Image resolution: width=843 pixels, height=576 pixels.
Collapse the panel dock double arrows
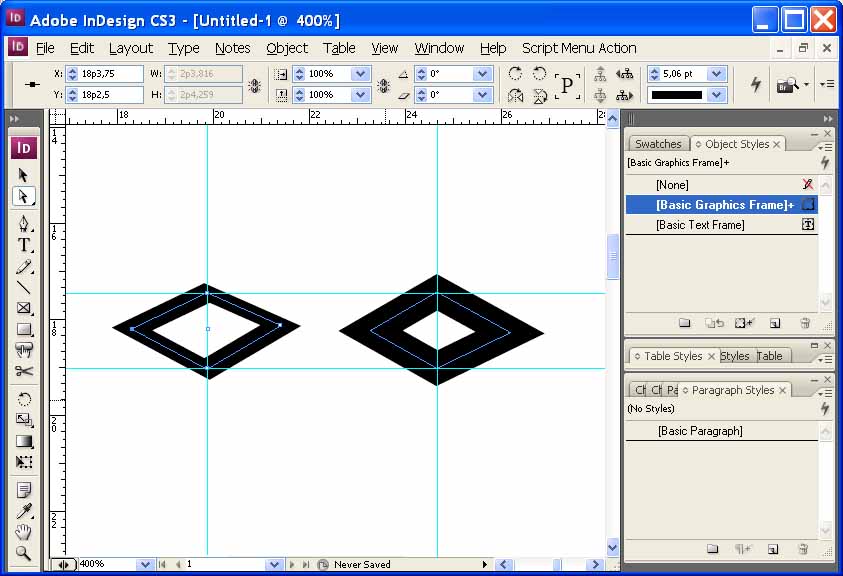(x=827, y=118)
